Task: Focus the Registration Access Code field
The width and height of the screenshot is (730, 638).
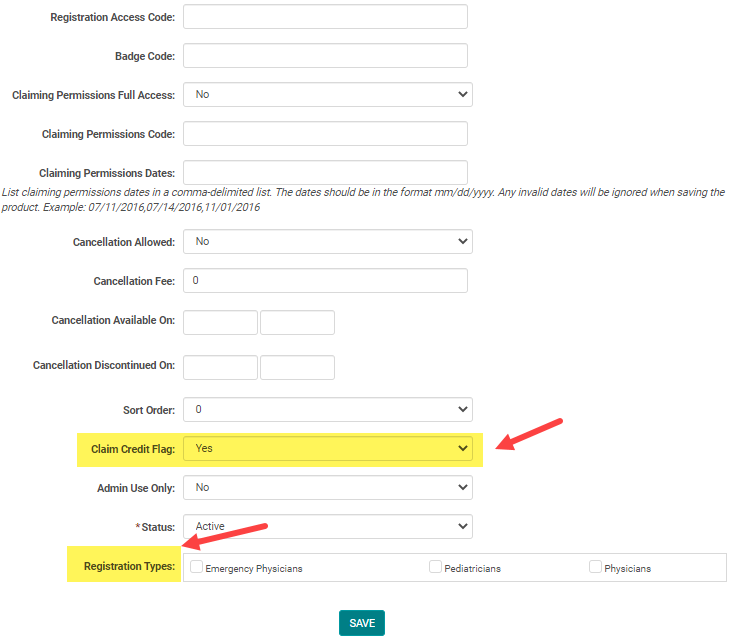Action: 326,17
